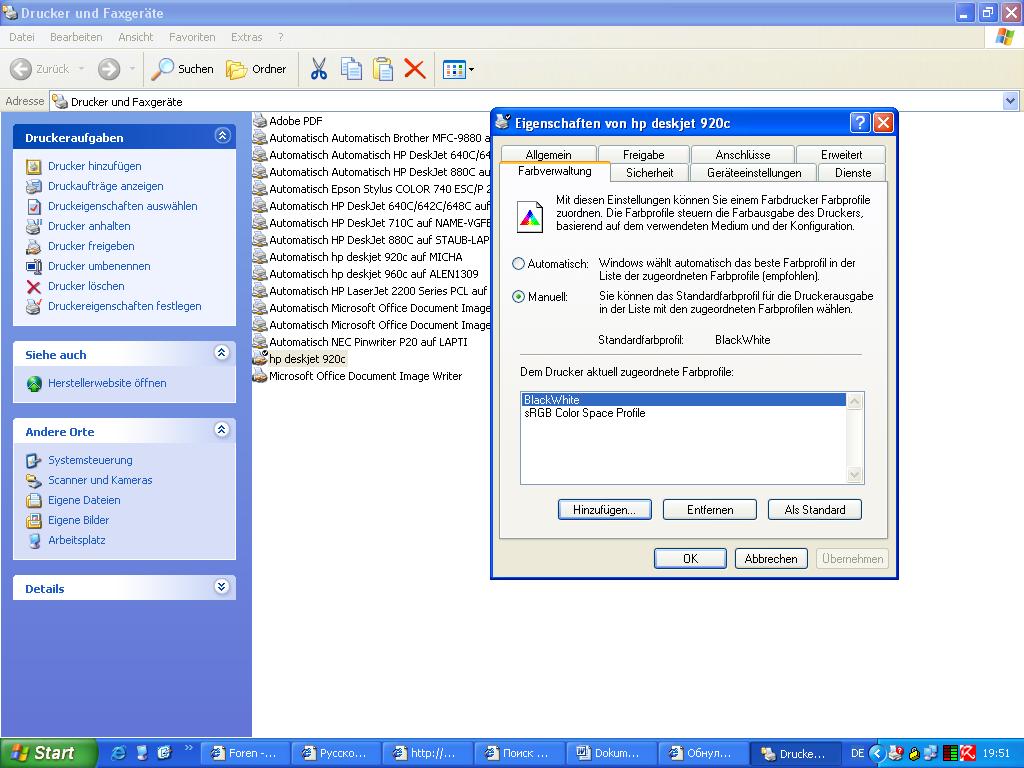The image size is (1024, 768).
Task: Open the address bar dropdown
Action: (x=1010, y=101)
